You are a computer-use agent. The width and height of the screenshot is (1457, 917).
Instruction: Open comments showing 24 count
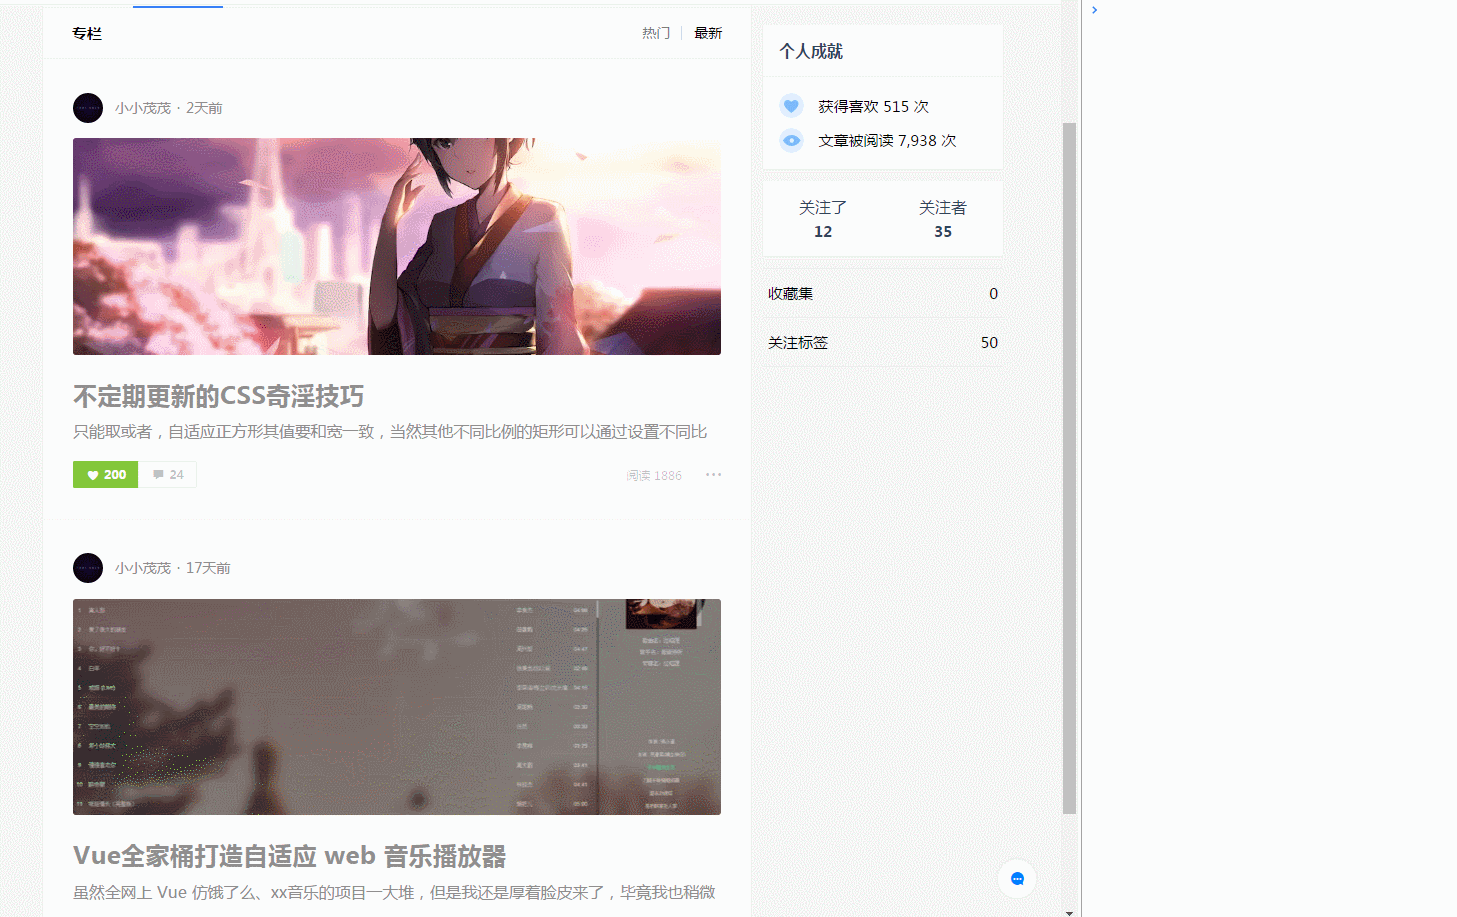pyautogui.click(x=168, y=475)
